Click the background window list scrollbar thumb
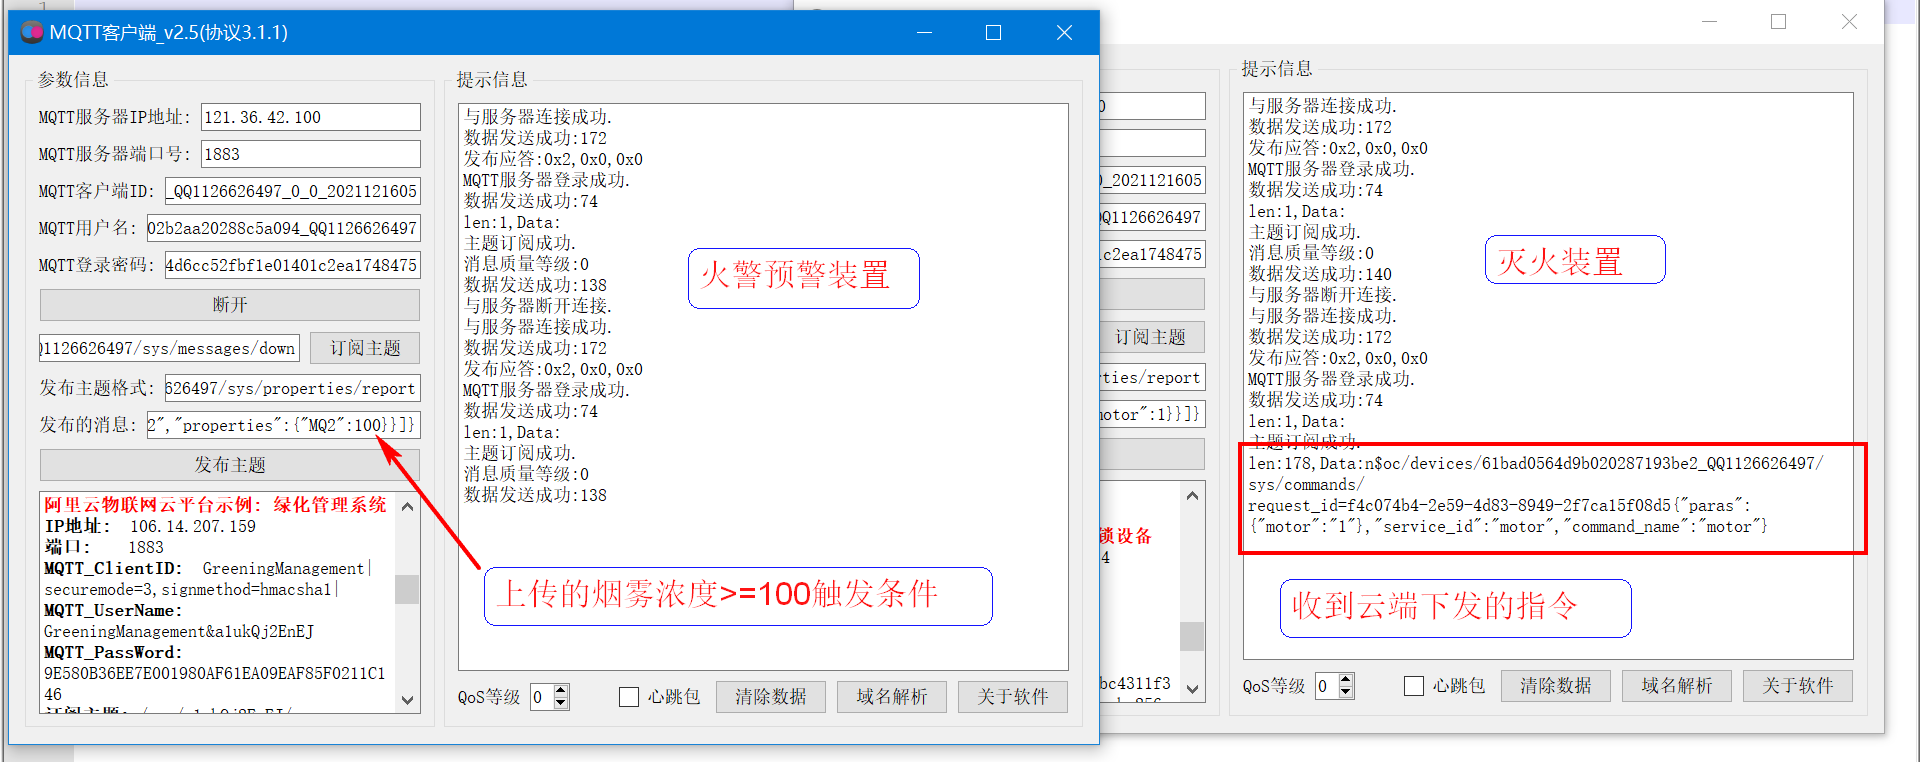The width and height of the screenshot is (1920, 762). coord(1192,636)
